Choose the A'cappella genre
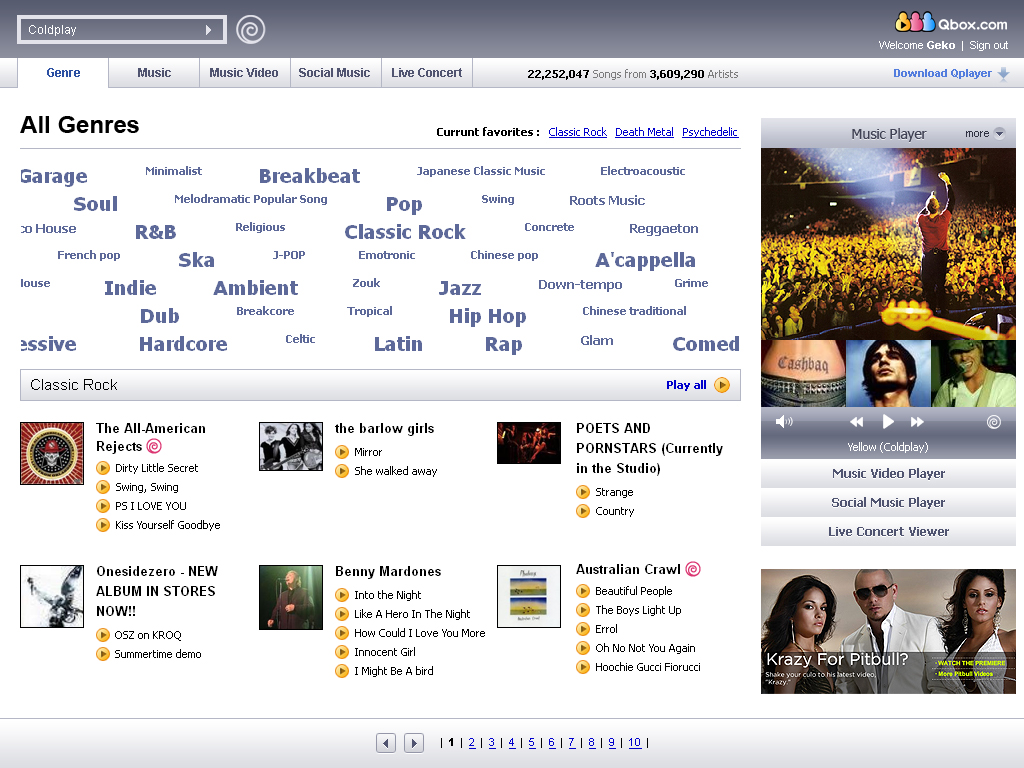 (645, 260)
